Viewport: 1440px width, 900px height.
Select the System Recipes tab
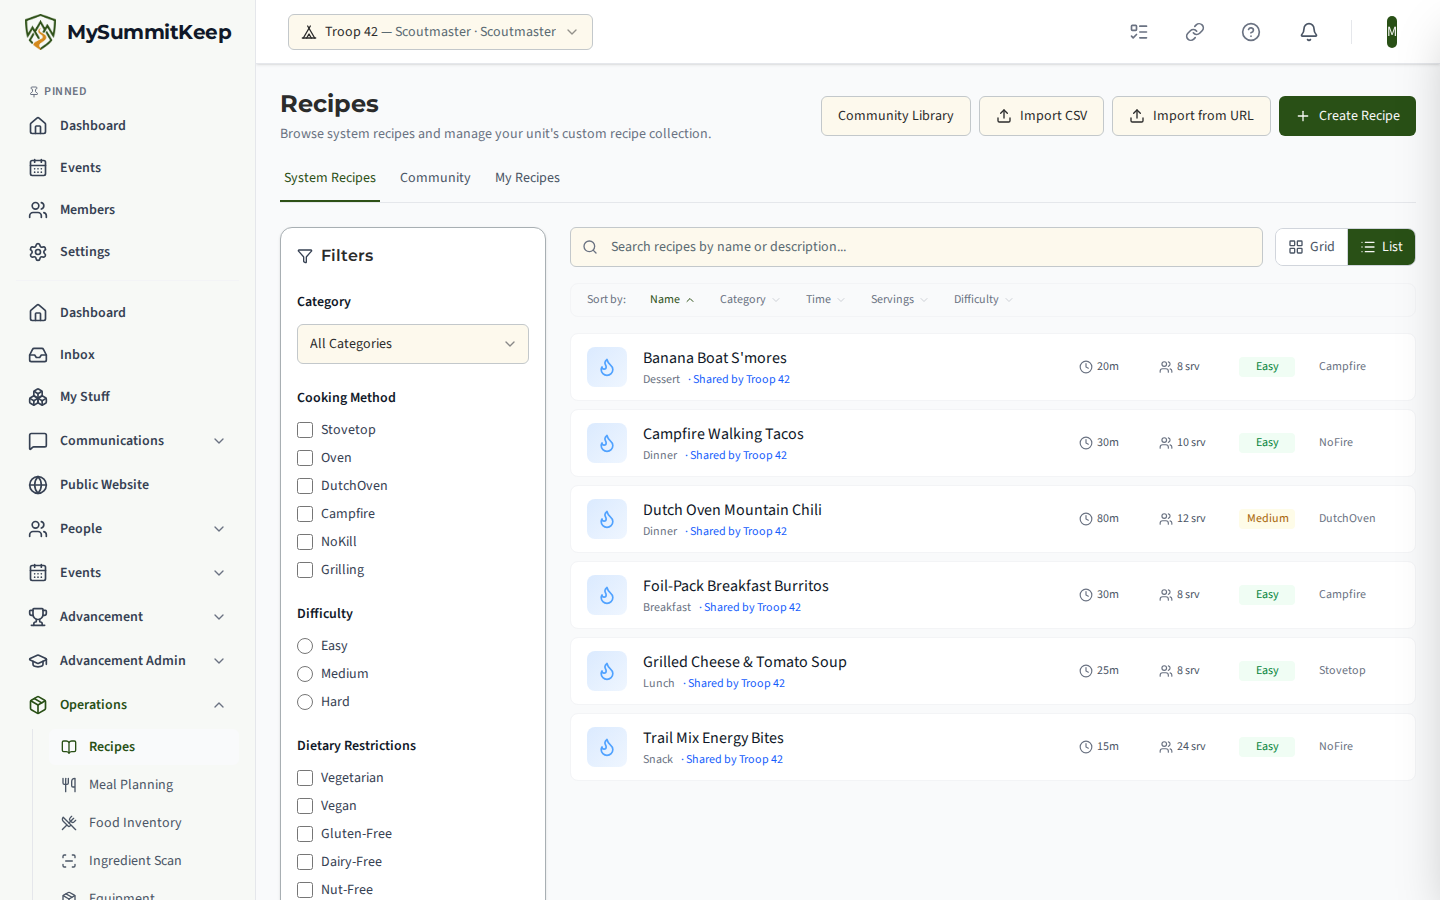click(330, 178)
